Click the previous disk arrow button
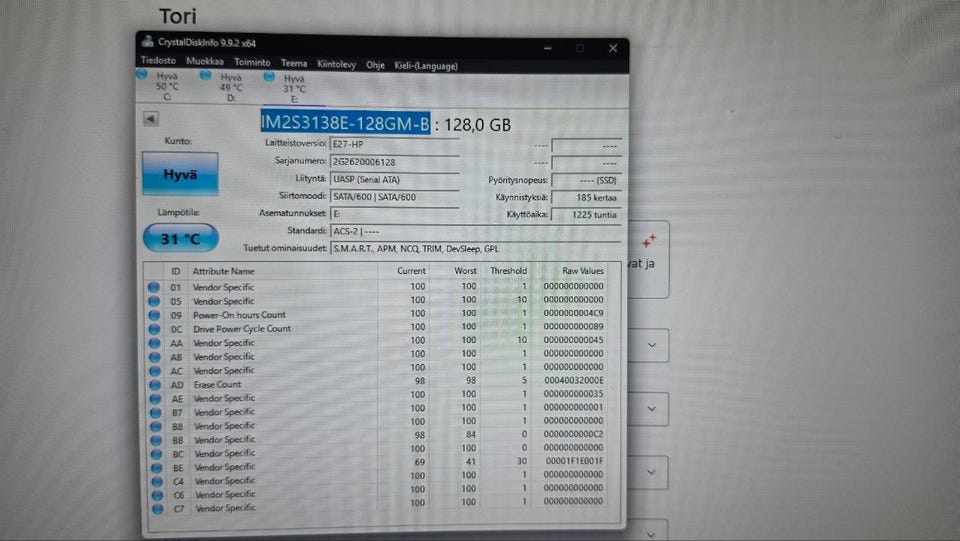Screen dimensions: 960x541 pyautogui.click(x=151, y=119)
